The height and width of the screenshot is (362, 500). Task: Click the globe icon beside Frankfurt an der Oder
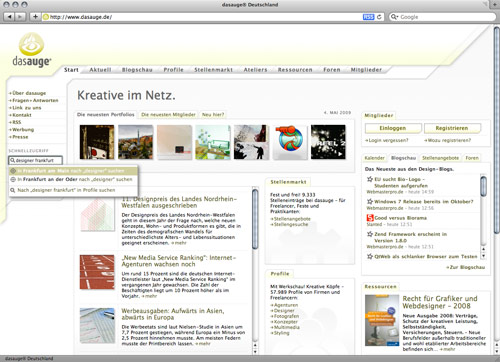click(x=13, y=179)
